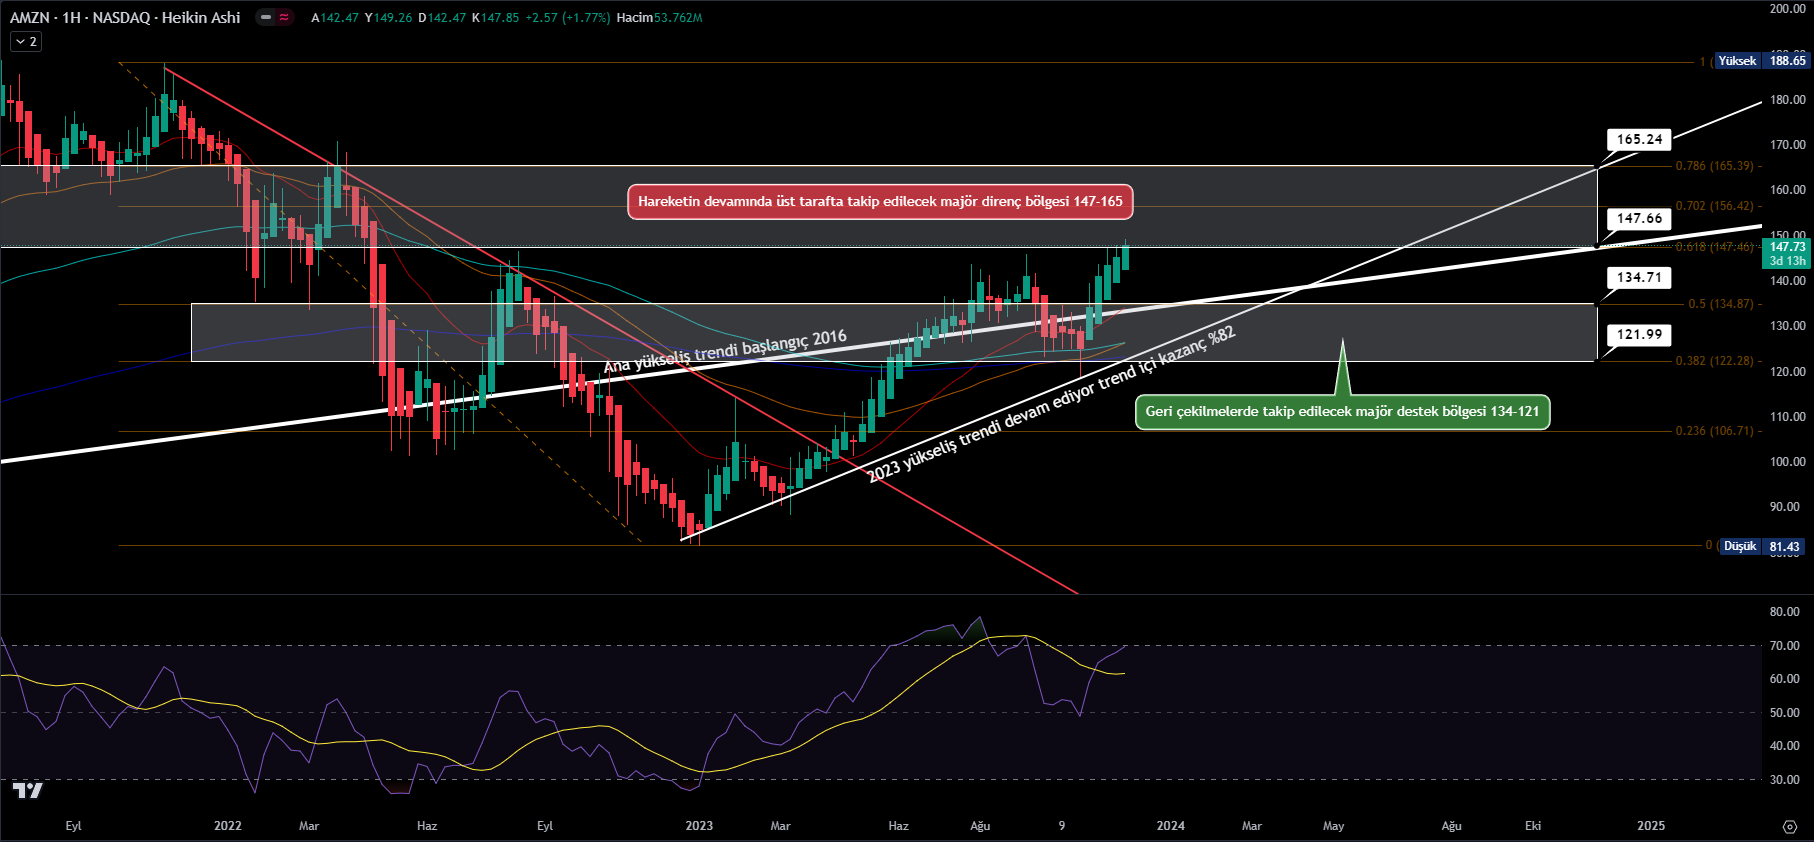This screenshot has width=1814, height=842.
Task: Click the Yüksek 188.65 high price tag
Action: (1762, 61)
